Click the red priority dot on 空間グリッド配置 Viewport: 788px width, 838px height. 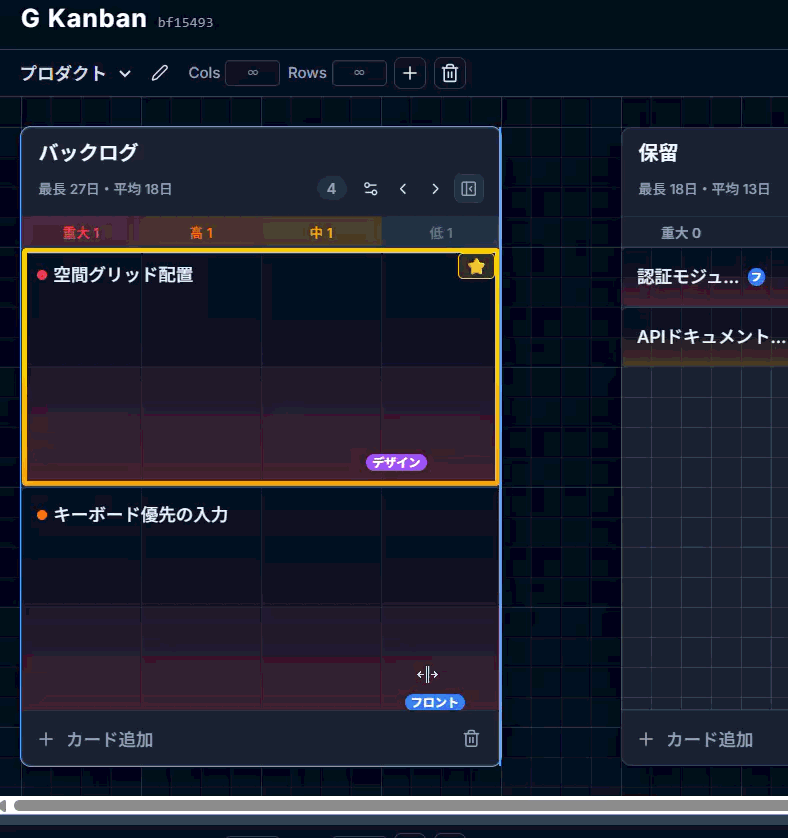point(42,275)
